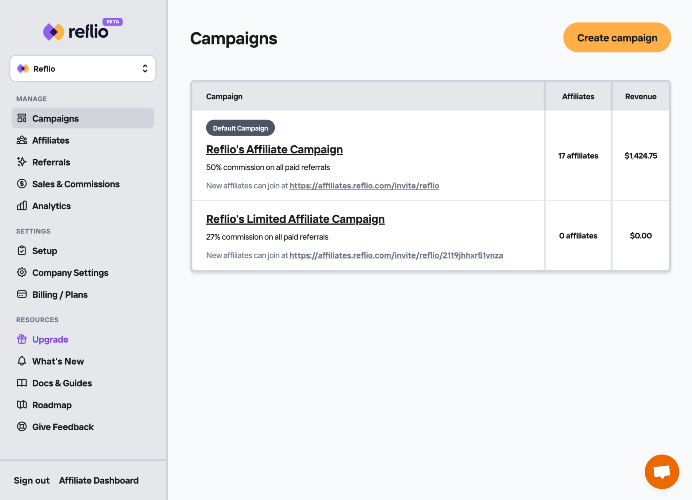Viewport: 692px width, 500px height.
Task: Expand the Reflio company switcher dropdown
Action: pos(83,69)
